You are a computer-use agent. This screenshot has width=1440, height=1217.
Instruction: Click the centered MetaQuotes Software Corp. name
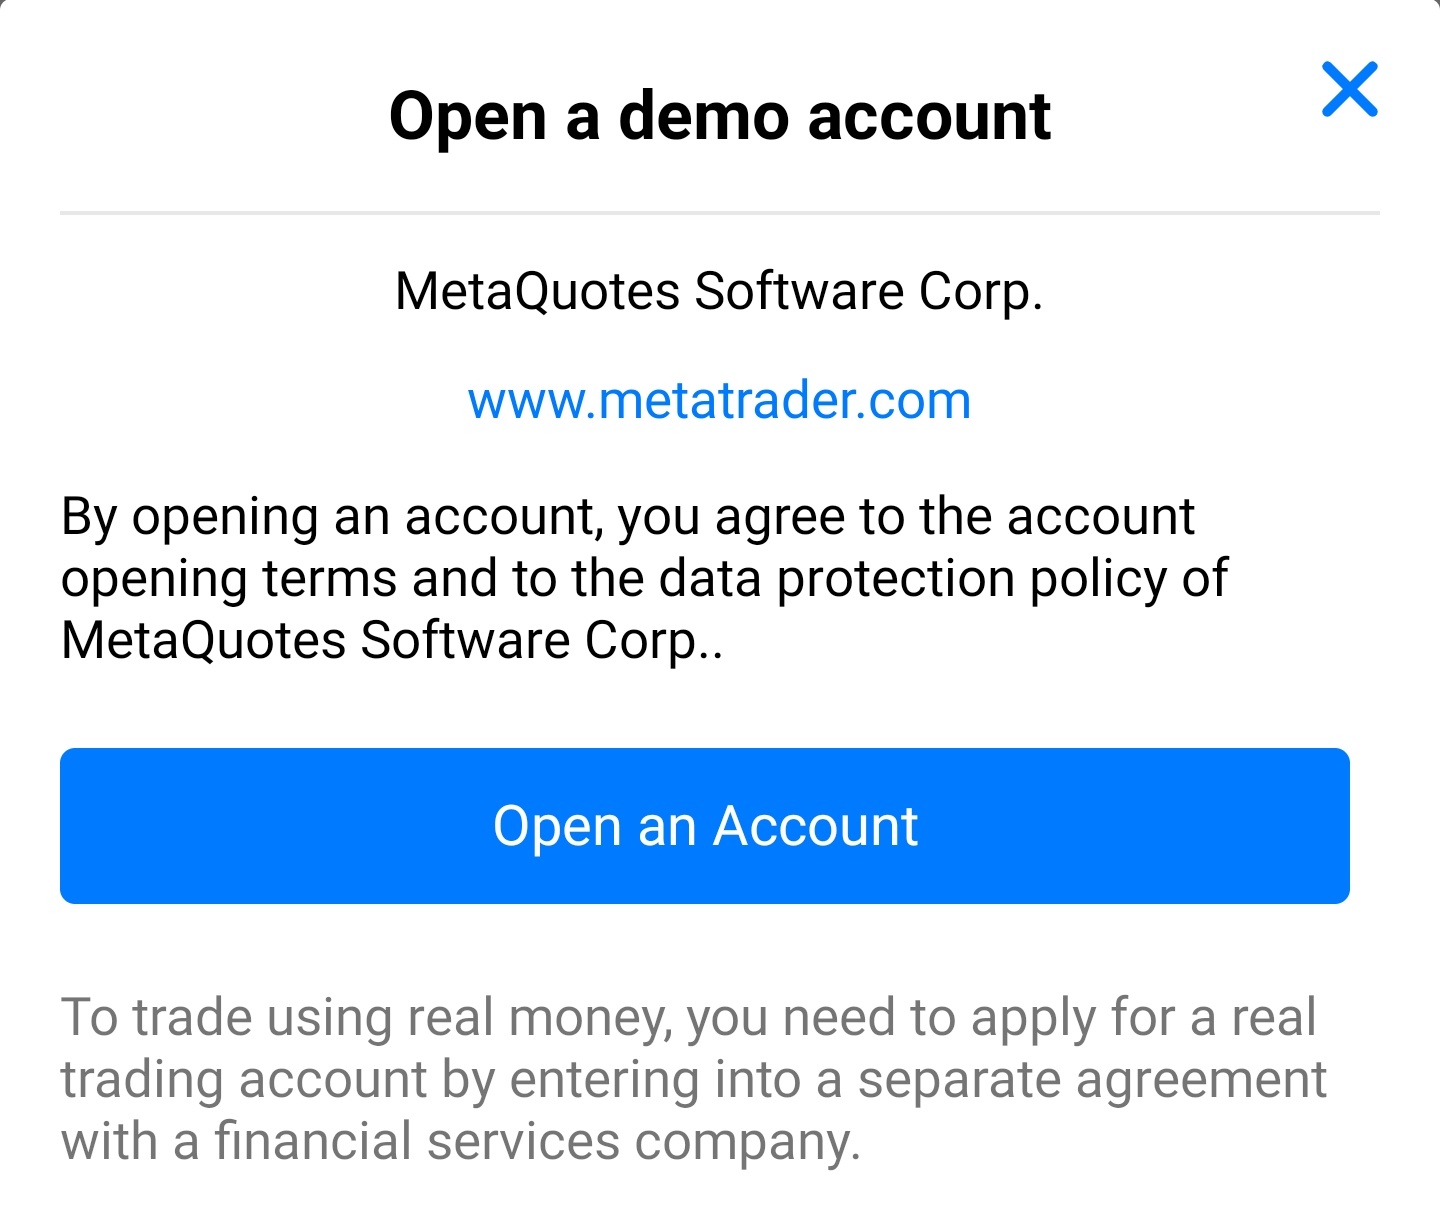click(x=719, y=292)
